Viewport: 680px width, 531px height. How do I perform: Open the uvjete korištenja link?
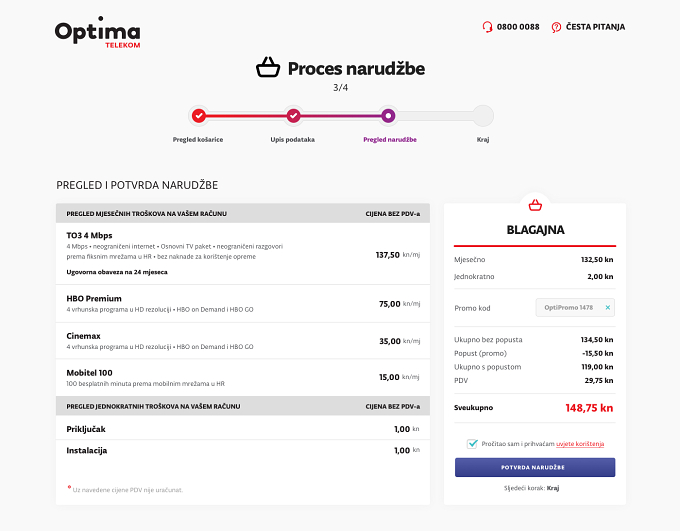(x=580, y=444)
